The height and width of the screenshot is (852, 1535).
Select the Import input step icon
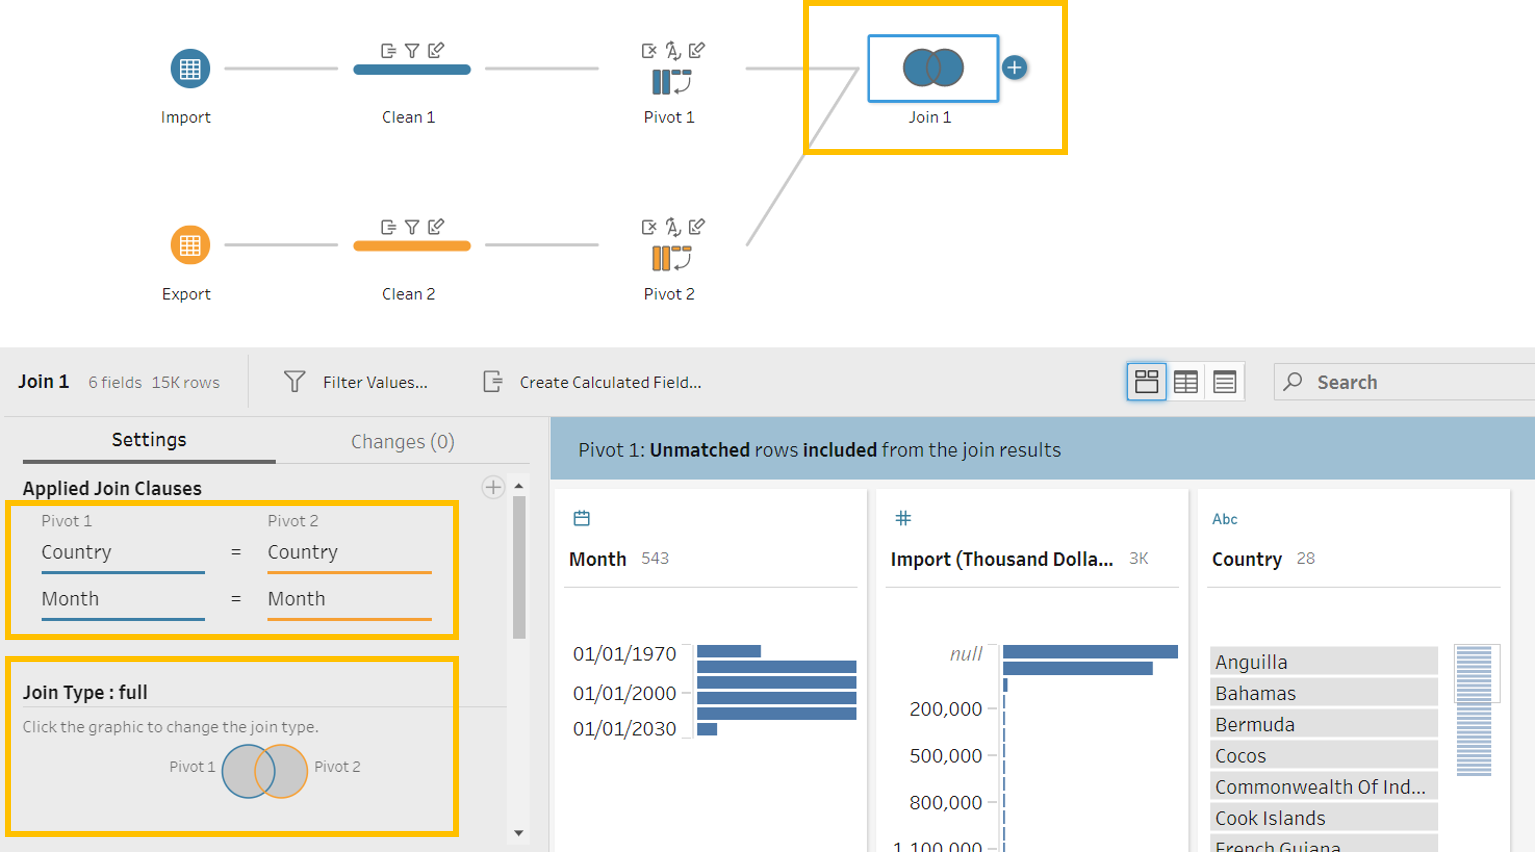[x=189, y=69]
